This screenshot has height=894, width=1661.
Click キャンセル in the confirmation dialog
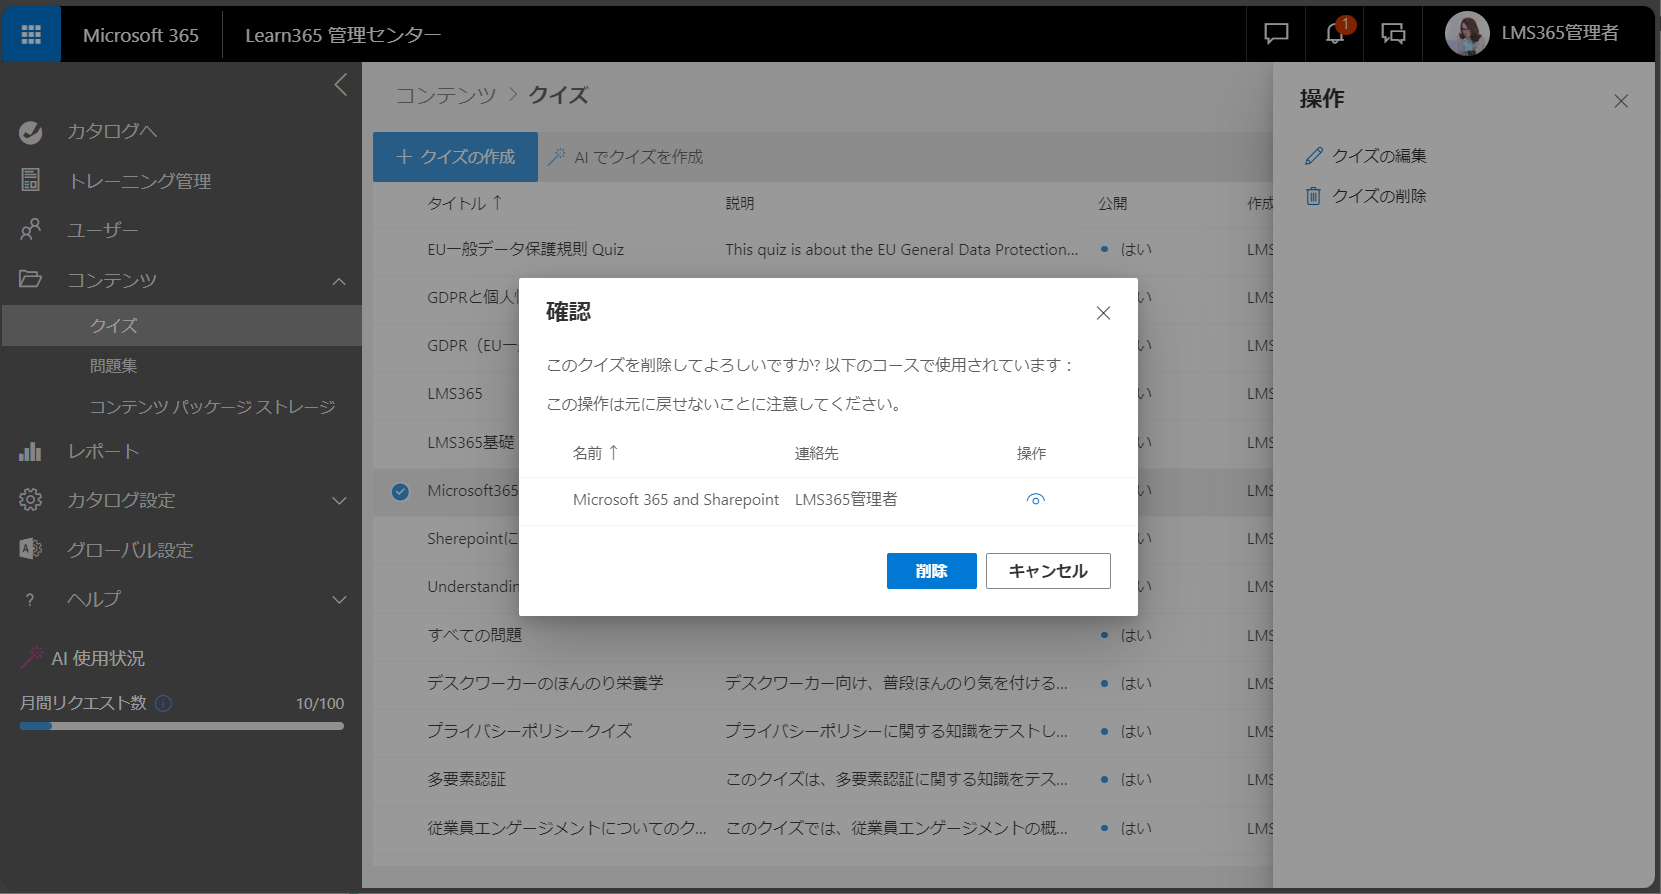click(1048, 571)
